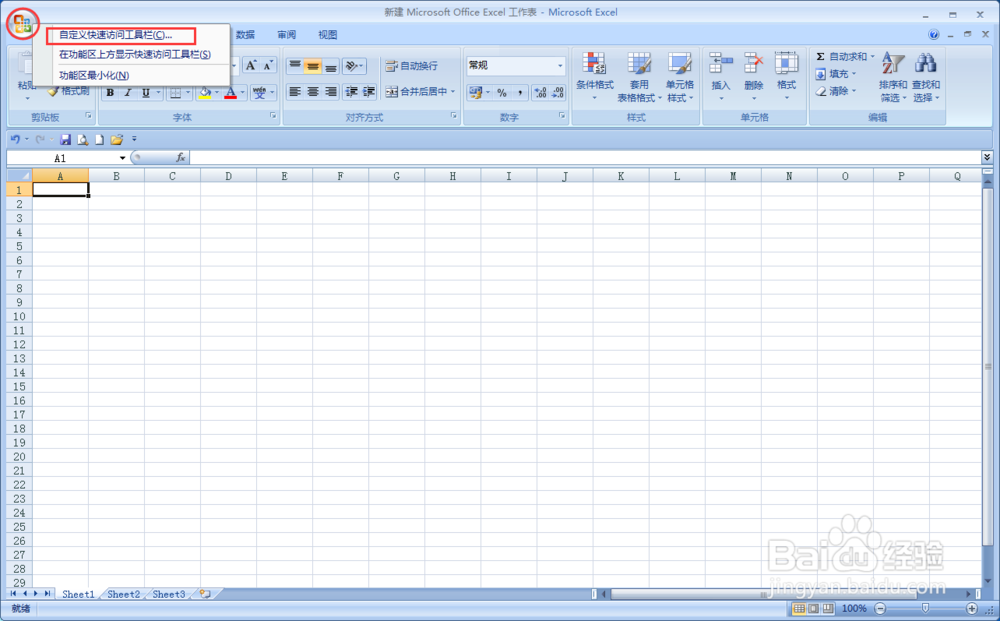Open the 审阅 ribbon tab
The image size is (1000, 621).
[286, 34]
